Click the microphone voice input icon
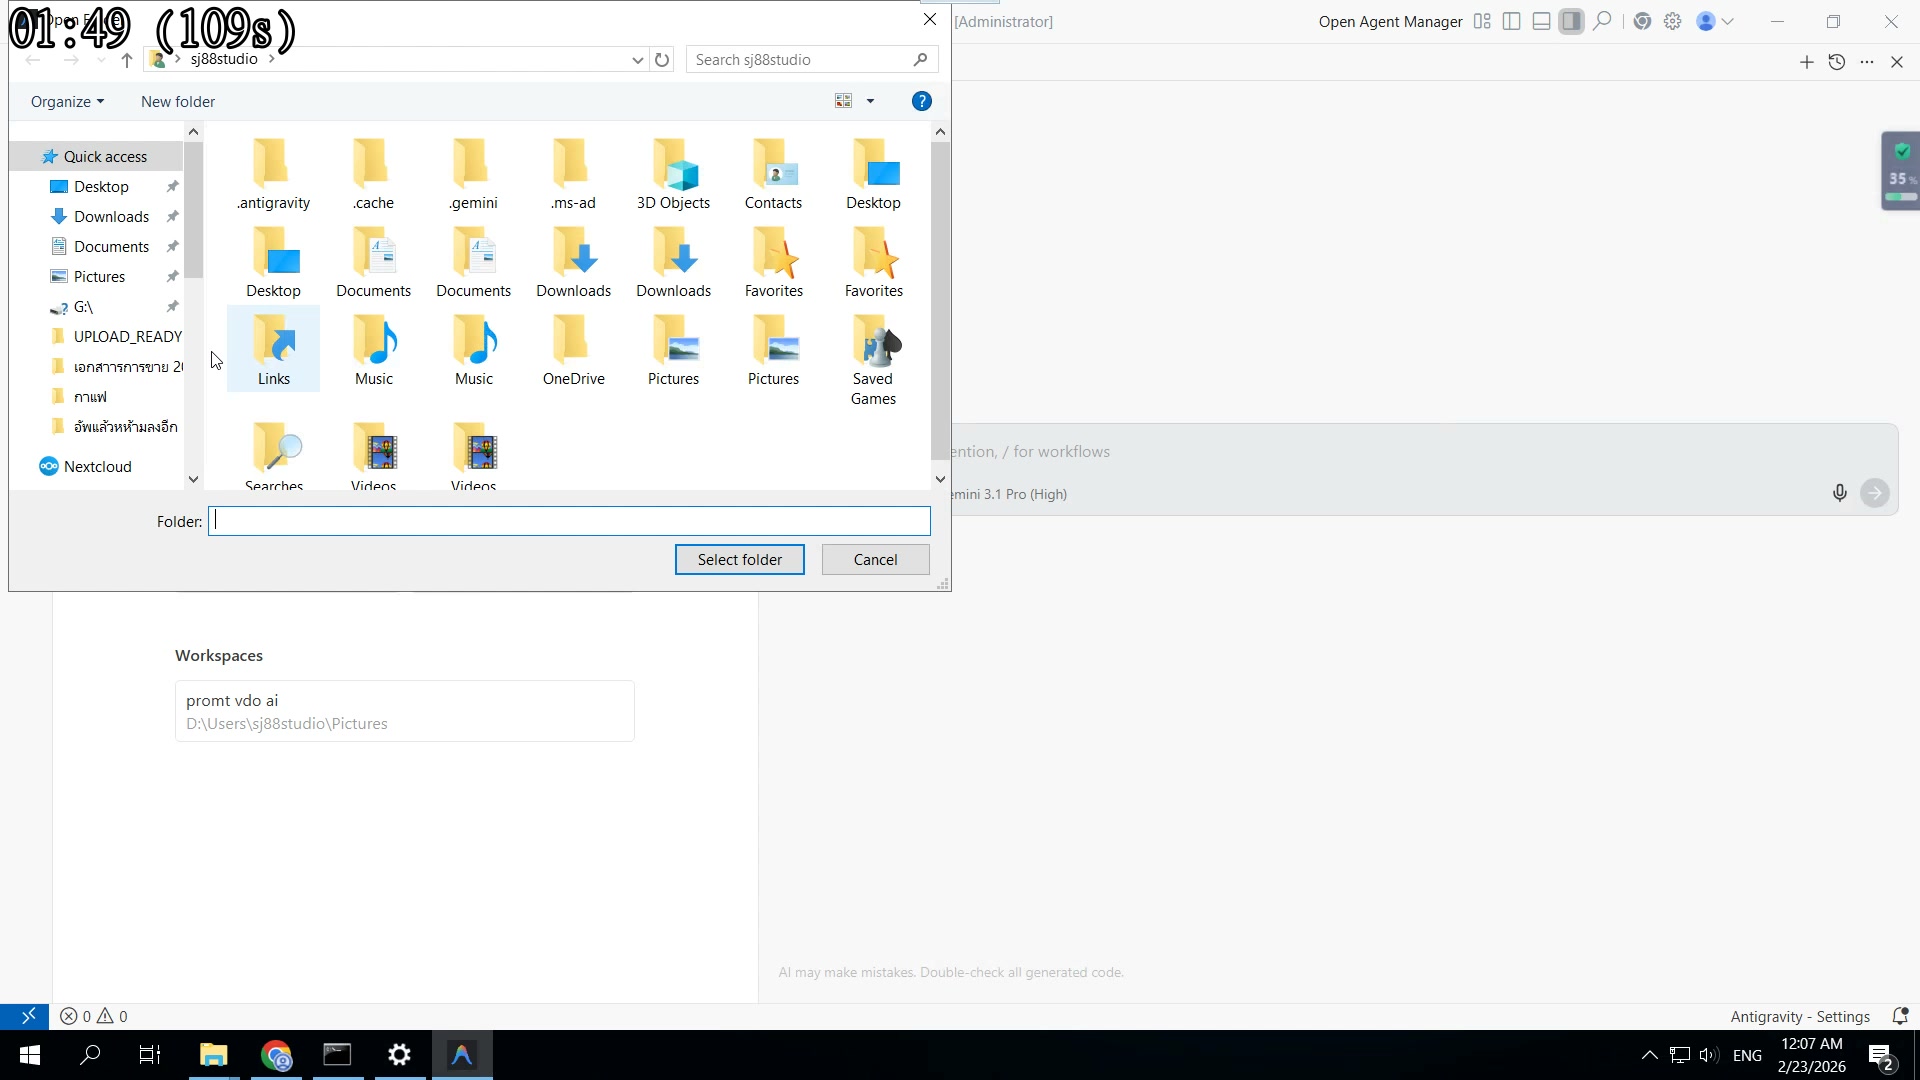 [x=1839, y=493]
